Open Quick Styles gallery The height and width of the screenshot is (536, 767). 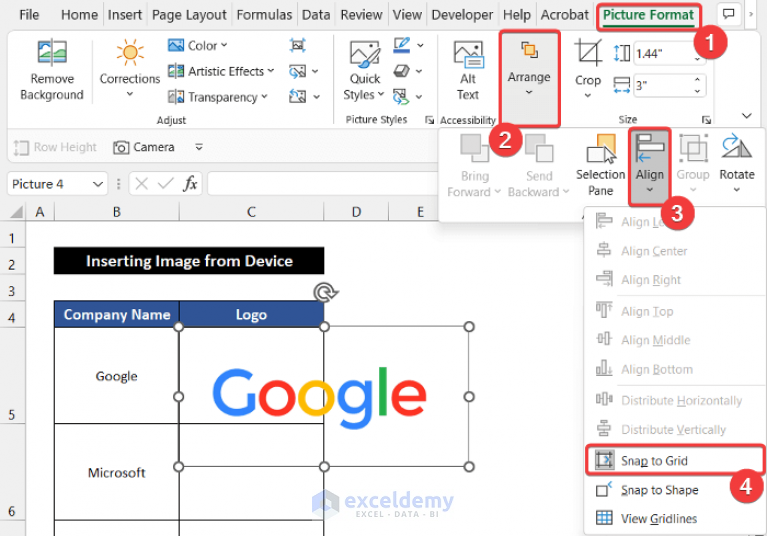tap(364, 70)
